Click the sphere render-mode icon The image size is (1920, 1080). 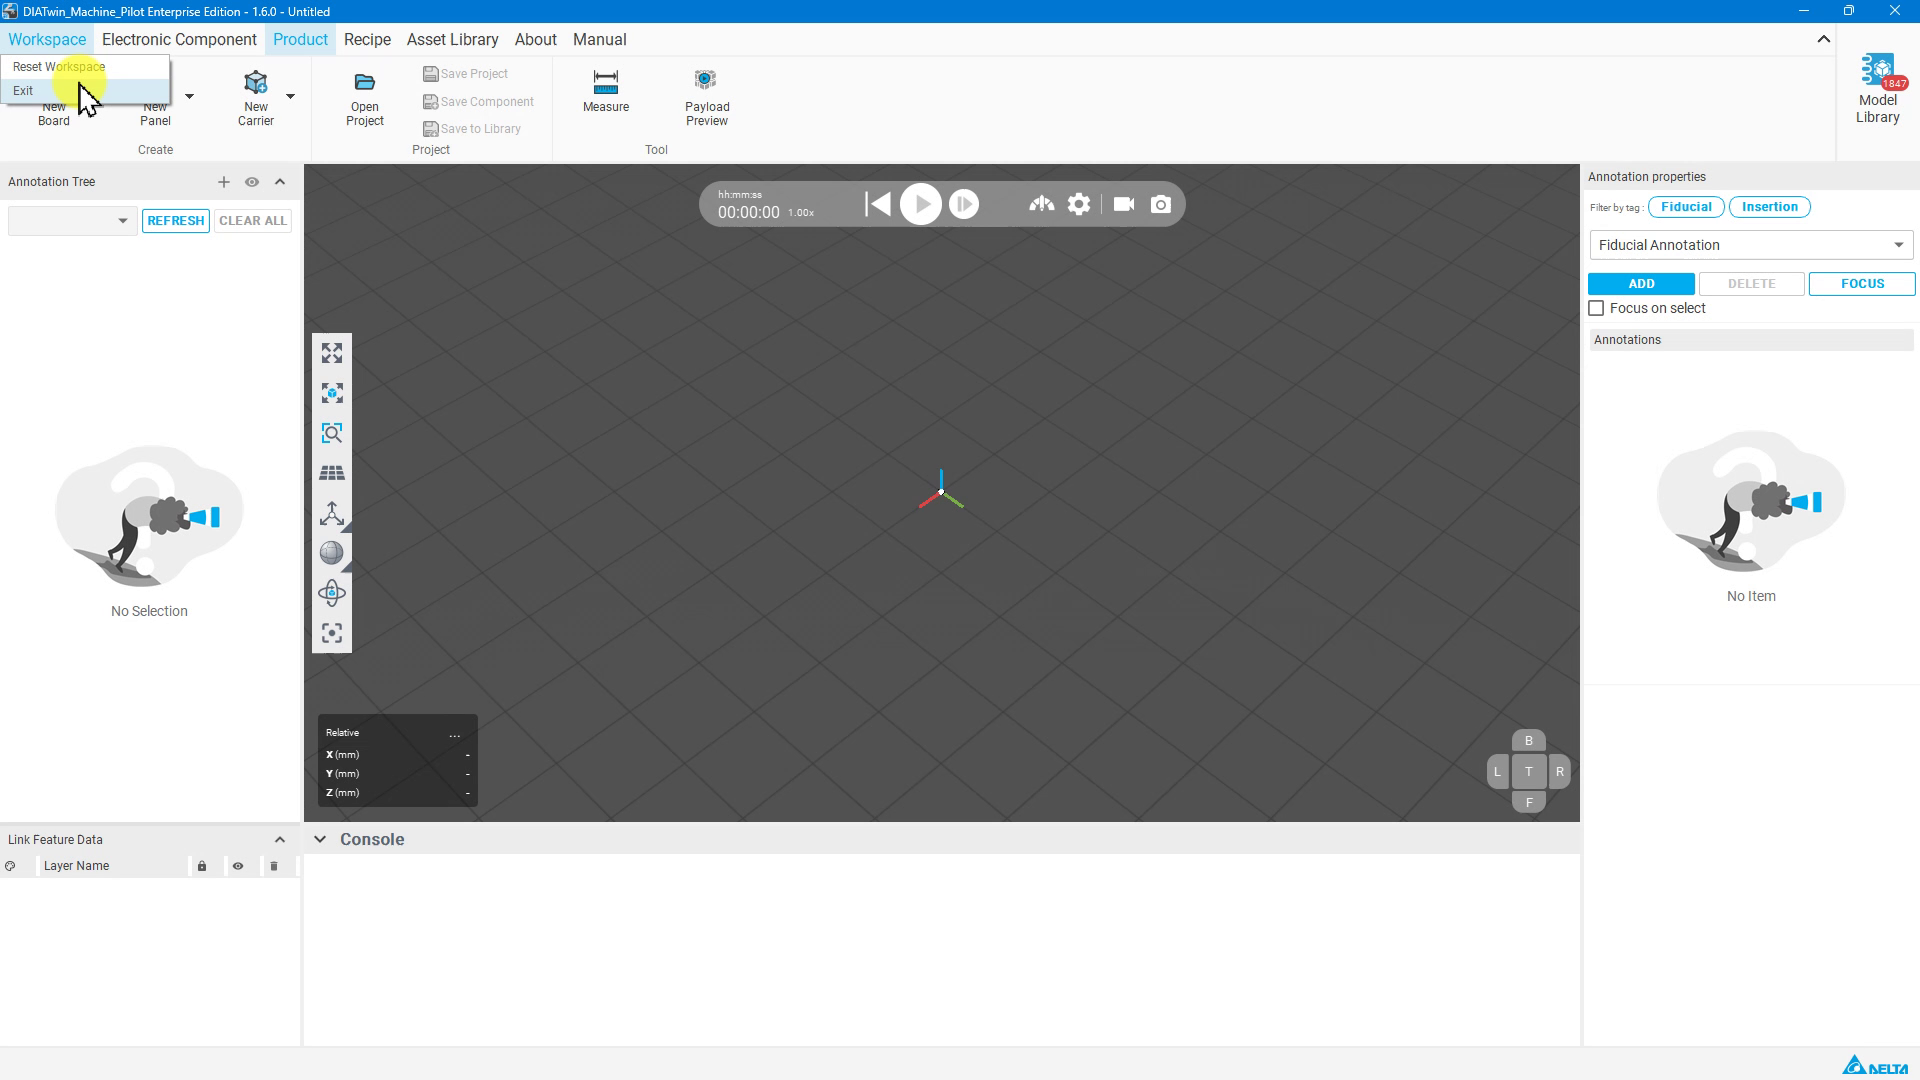coord(332,553)
